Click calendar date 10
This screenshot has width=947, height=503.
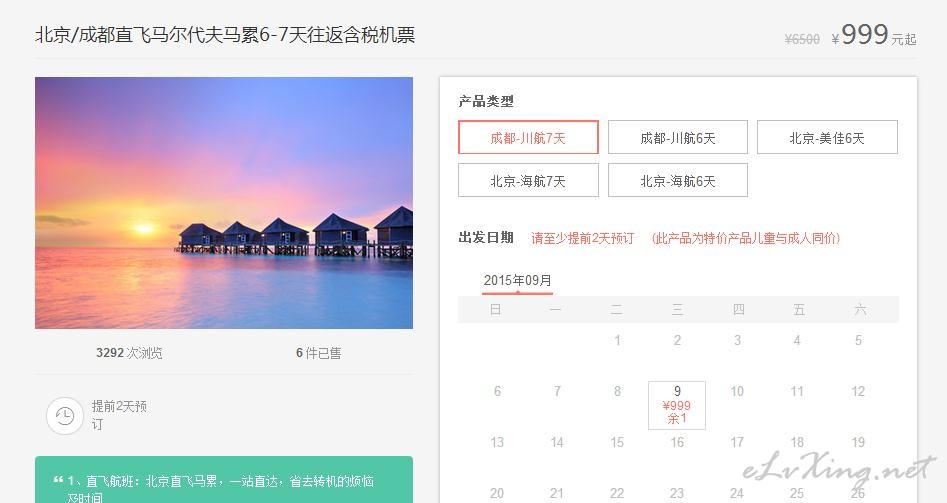737,391
